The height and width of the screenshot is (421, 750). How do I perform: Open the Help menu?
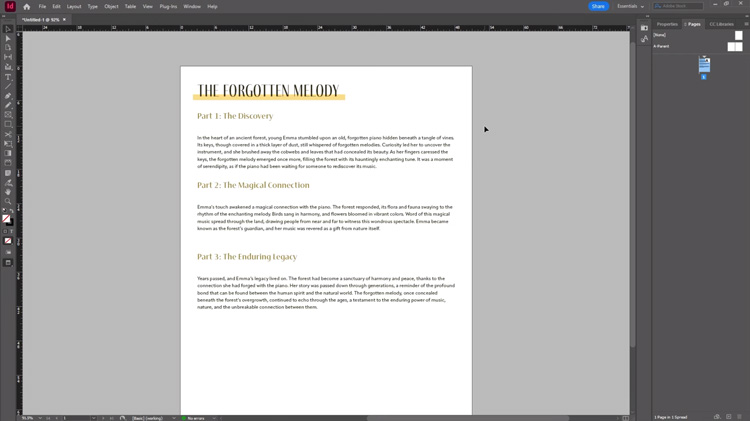click(x=212, y=7)
